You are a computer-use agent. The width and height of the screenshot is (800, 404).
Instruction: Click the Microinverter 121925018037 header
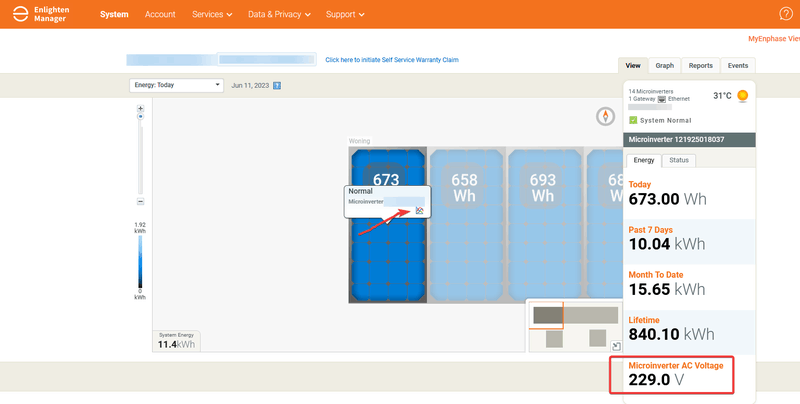[x=689, y=139]
